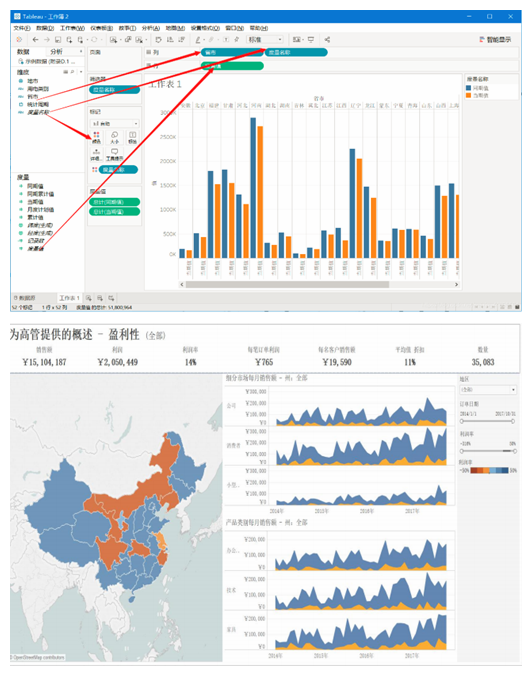Open the 文件(F) menu
The width and height of the screenshot is (532, 676).
tap(22, 28)
